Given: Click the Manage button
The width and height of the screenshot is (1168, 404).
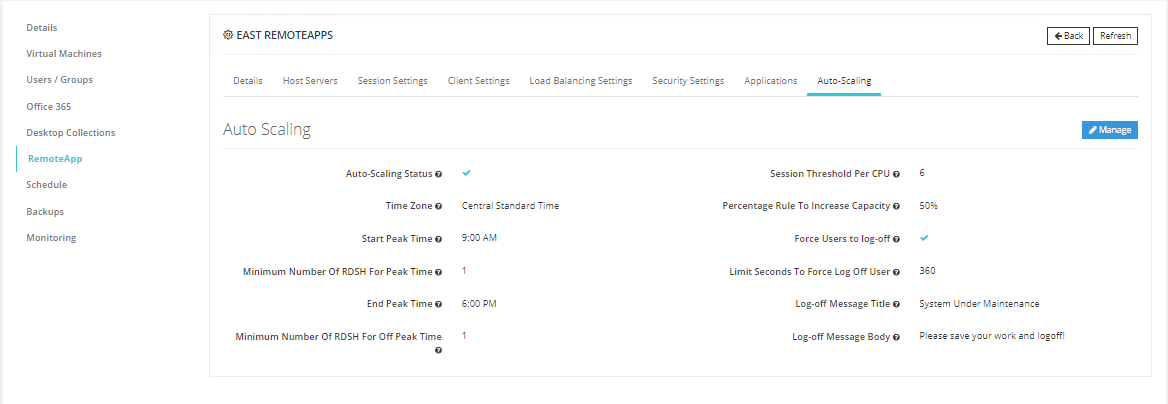Looking at the screenshot, I should point(1109,130).
